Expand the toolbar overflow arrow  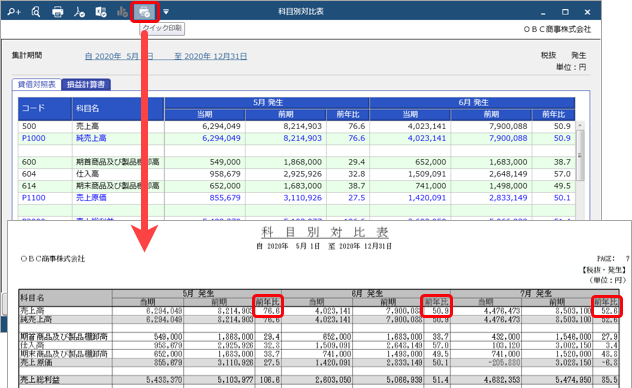pyautogui.click(x=166, y=12)
